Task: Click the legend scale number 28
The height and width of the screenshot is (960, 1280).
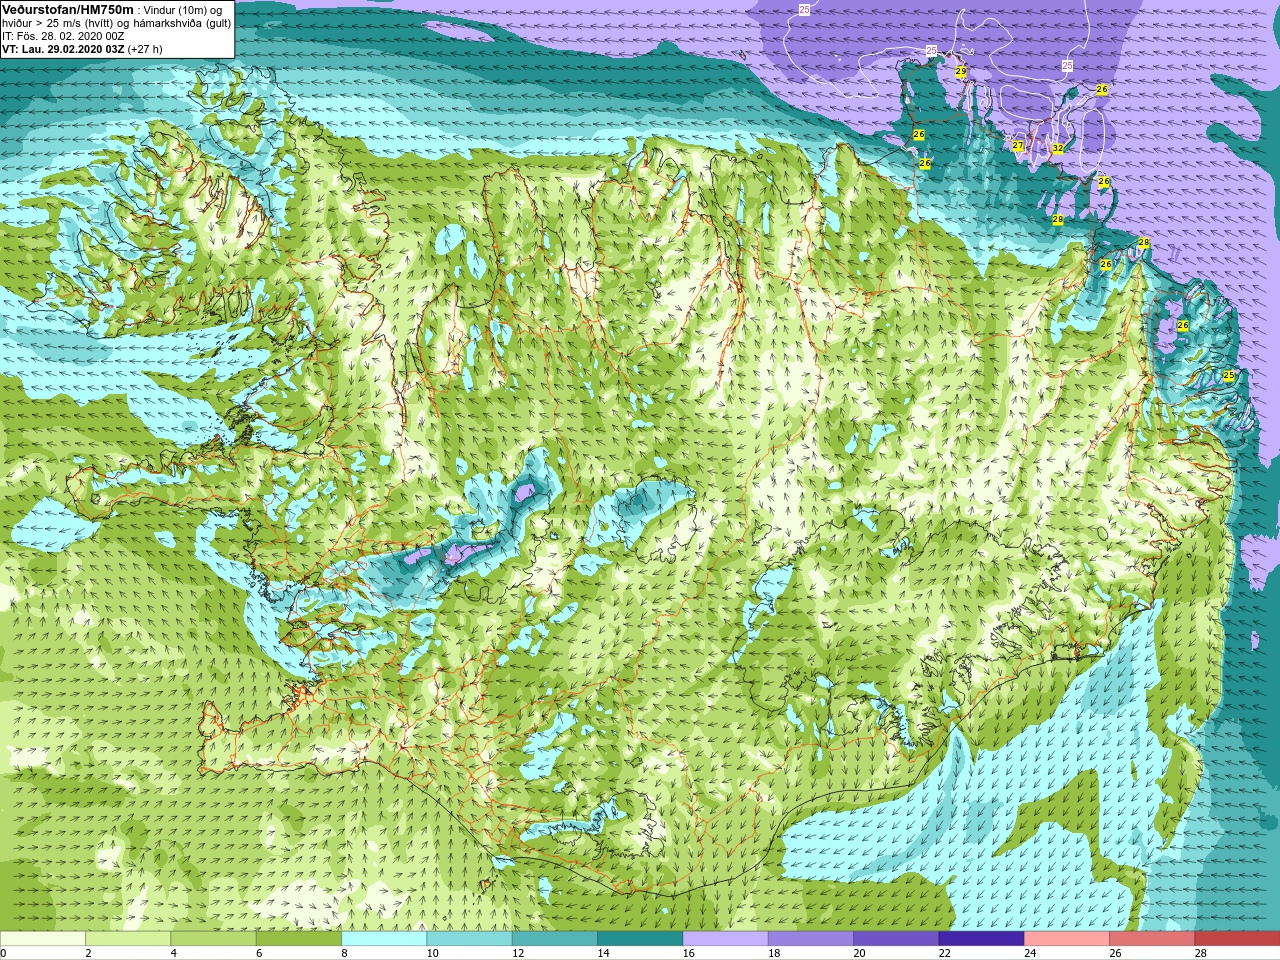Action: tap(1201, 953)
